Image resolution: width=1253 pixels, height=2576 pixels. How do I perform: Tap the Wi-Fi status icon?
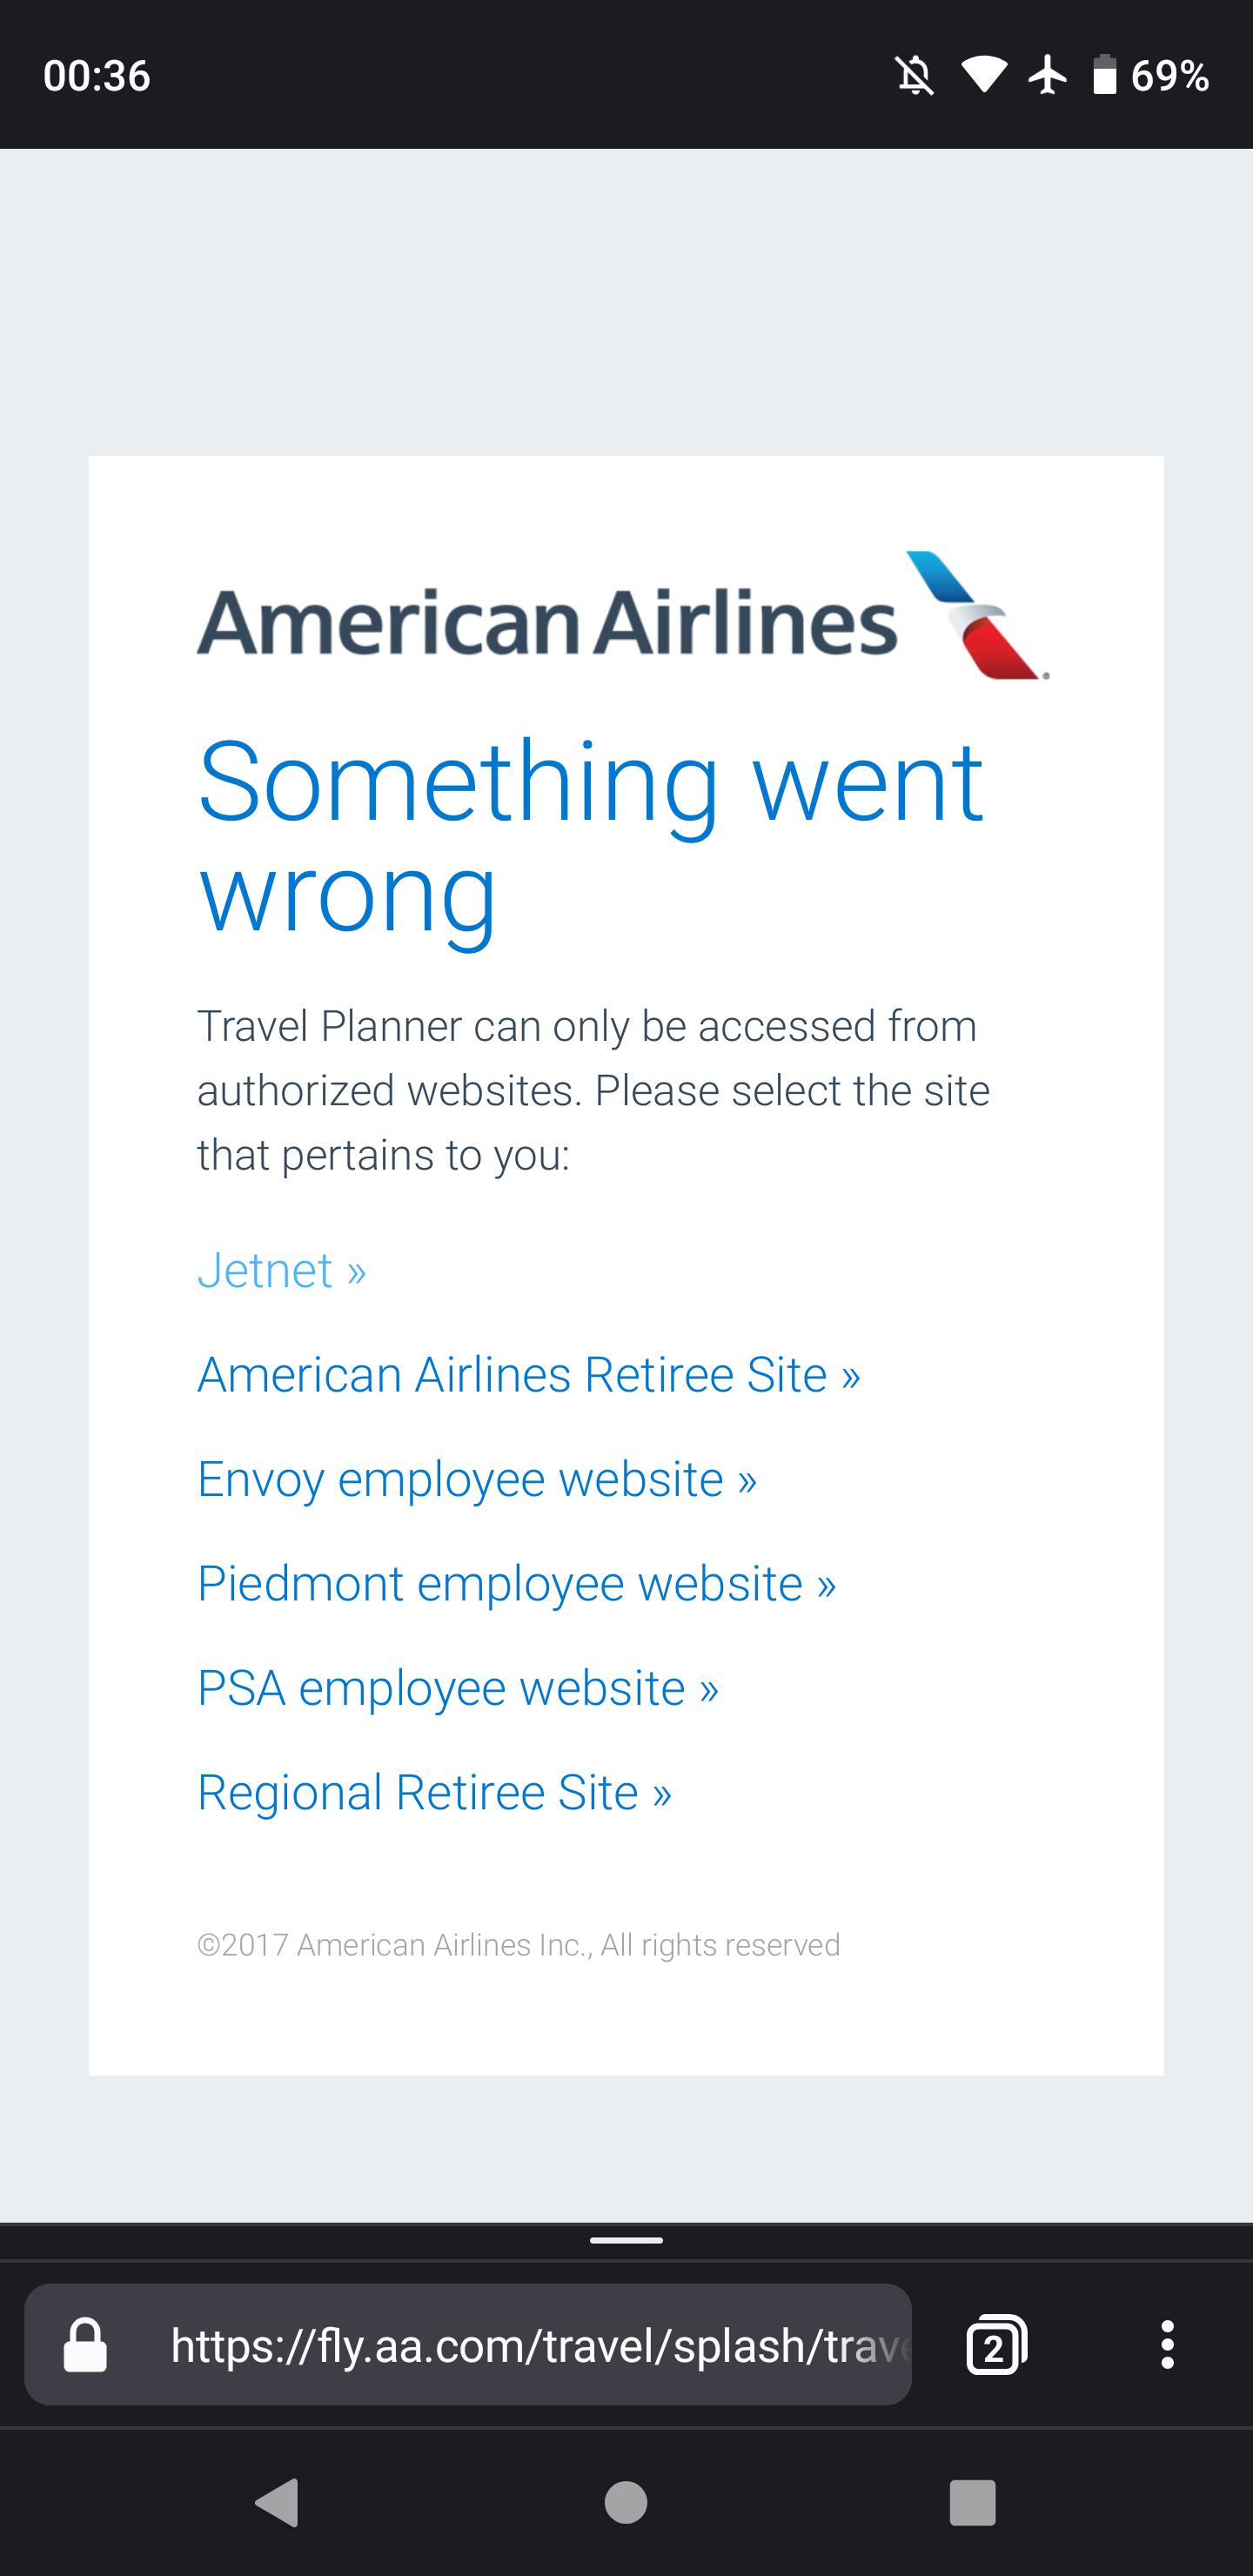tap(984, 76)
